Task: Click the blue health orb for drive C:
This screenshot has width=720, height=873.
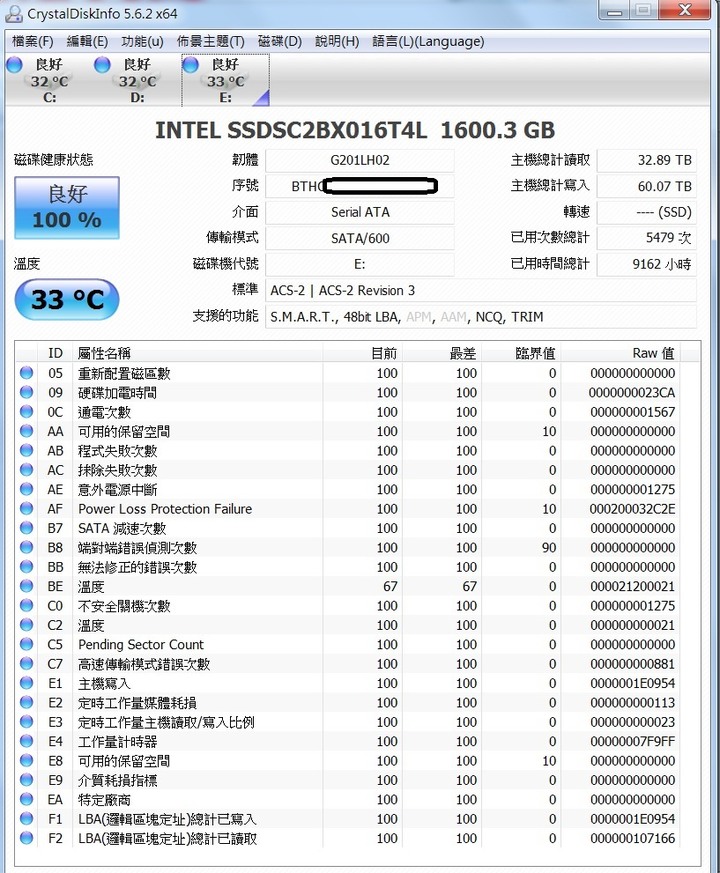Action: (x=14, y=65)
